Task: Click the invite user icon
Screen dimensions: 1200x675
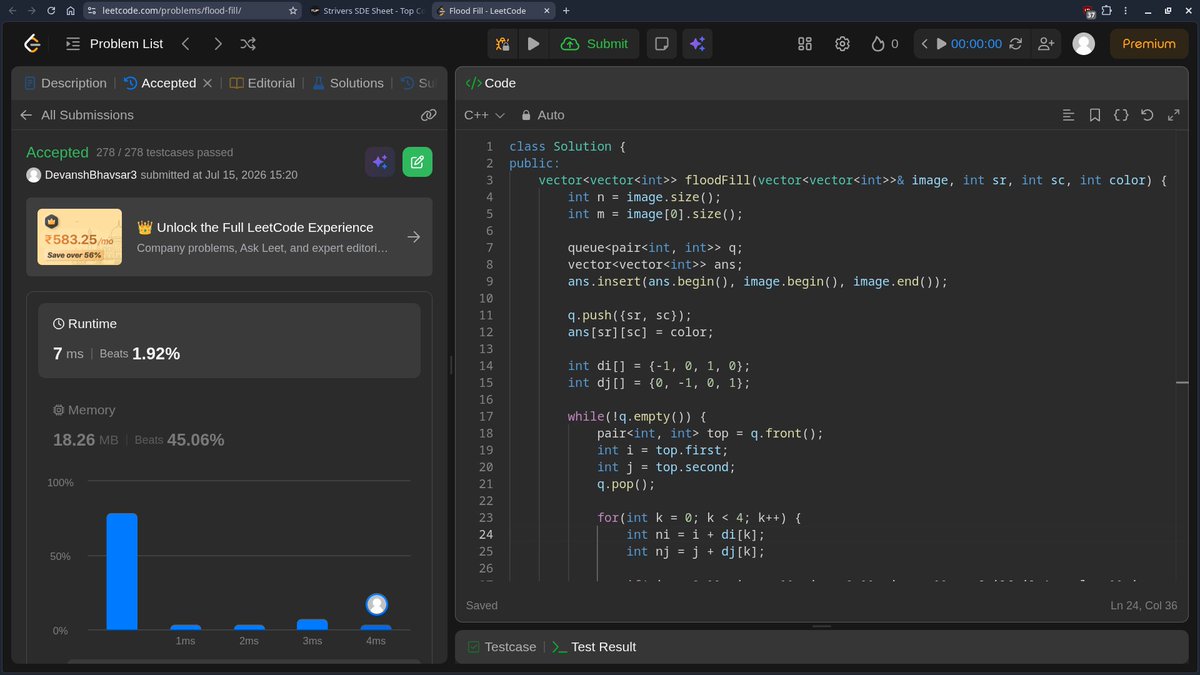Action: (x=1046, y=44)
